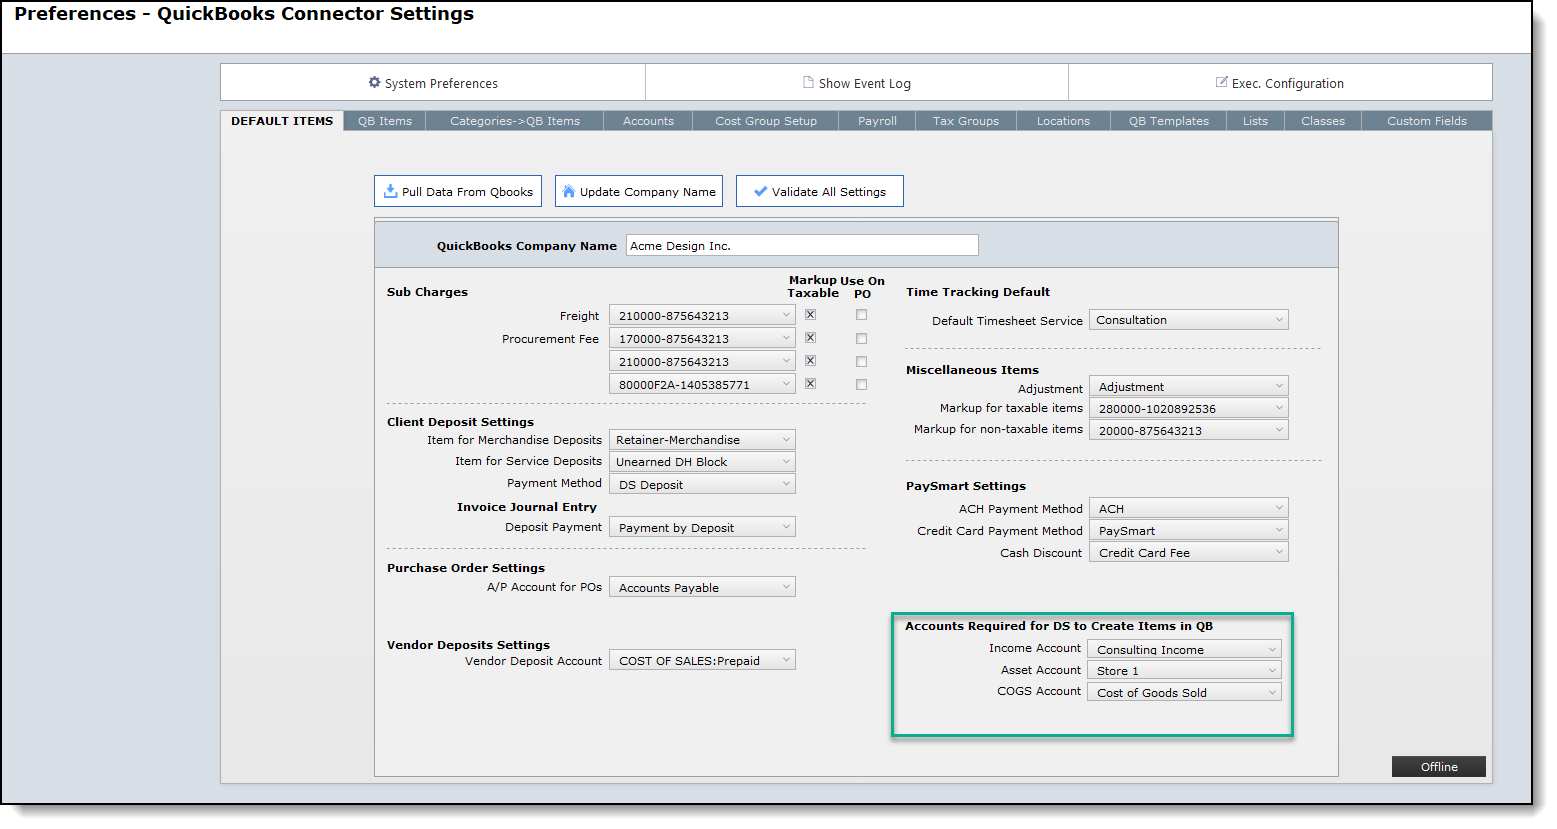Click the Offline status button
Viewport: 1557px width, 829px height.
1439,767
